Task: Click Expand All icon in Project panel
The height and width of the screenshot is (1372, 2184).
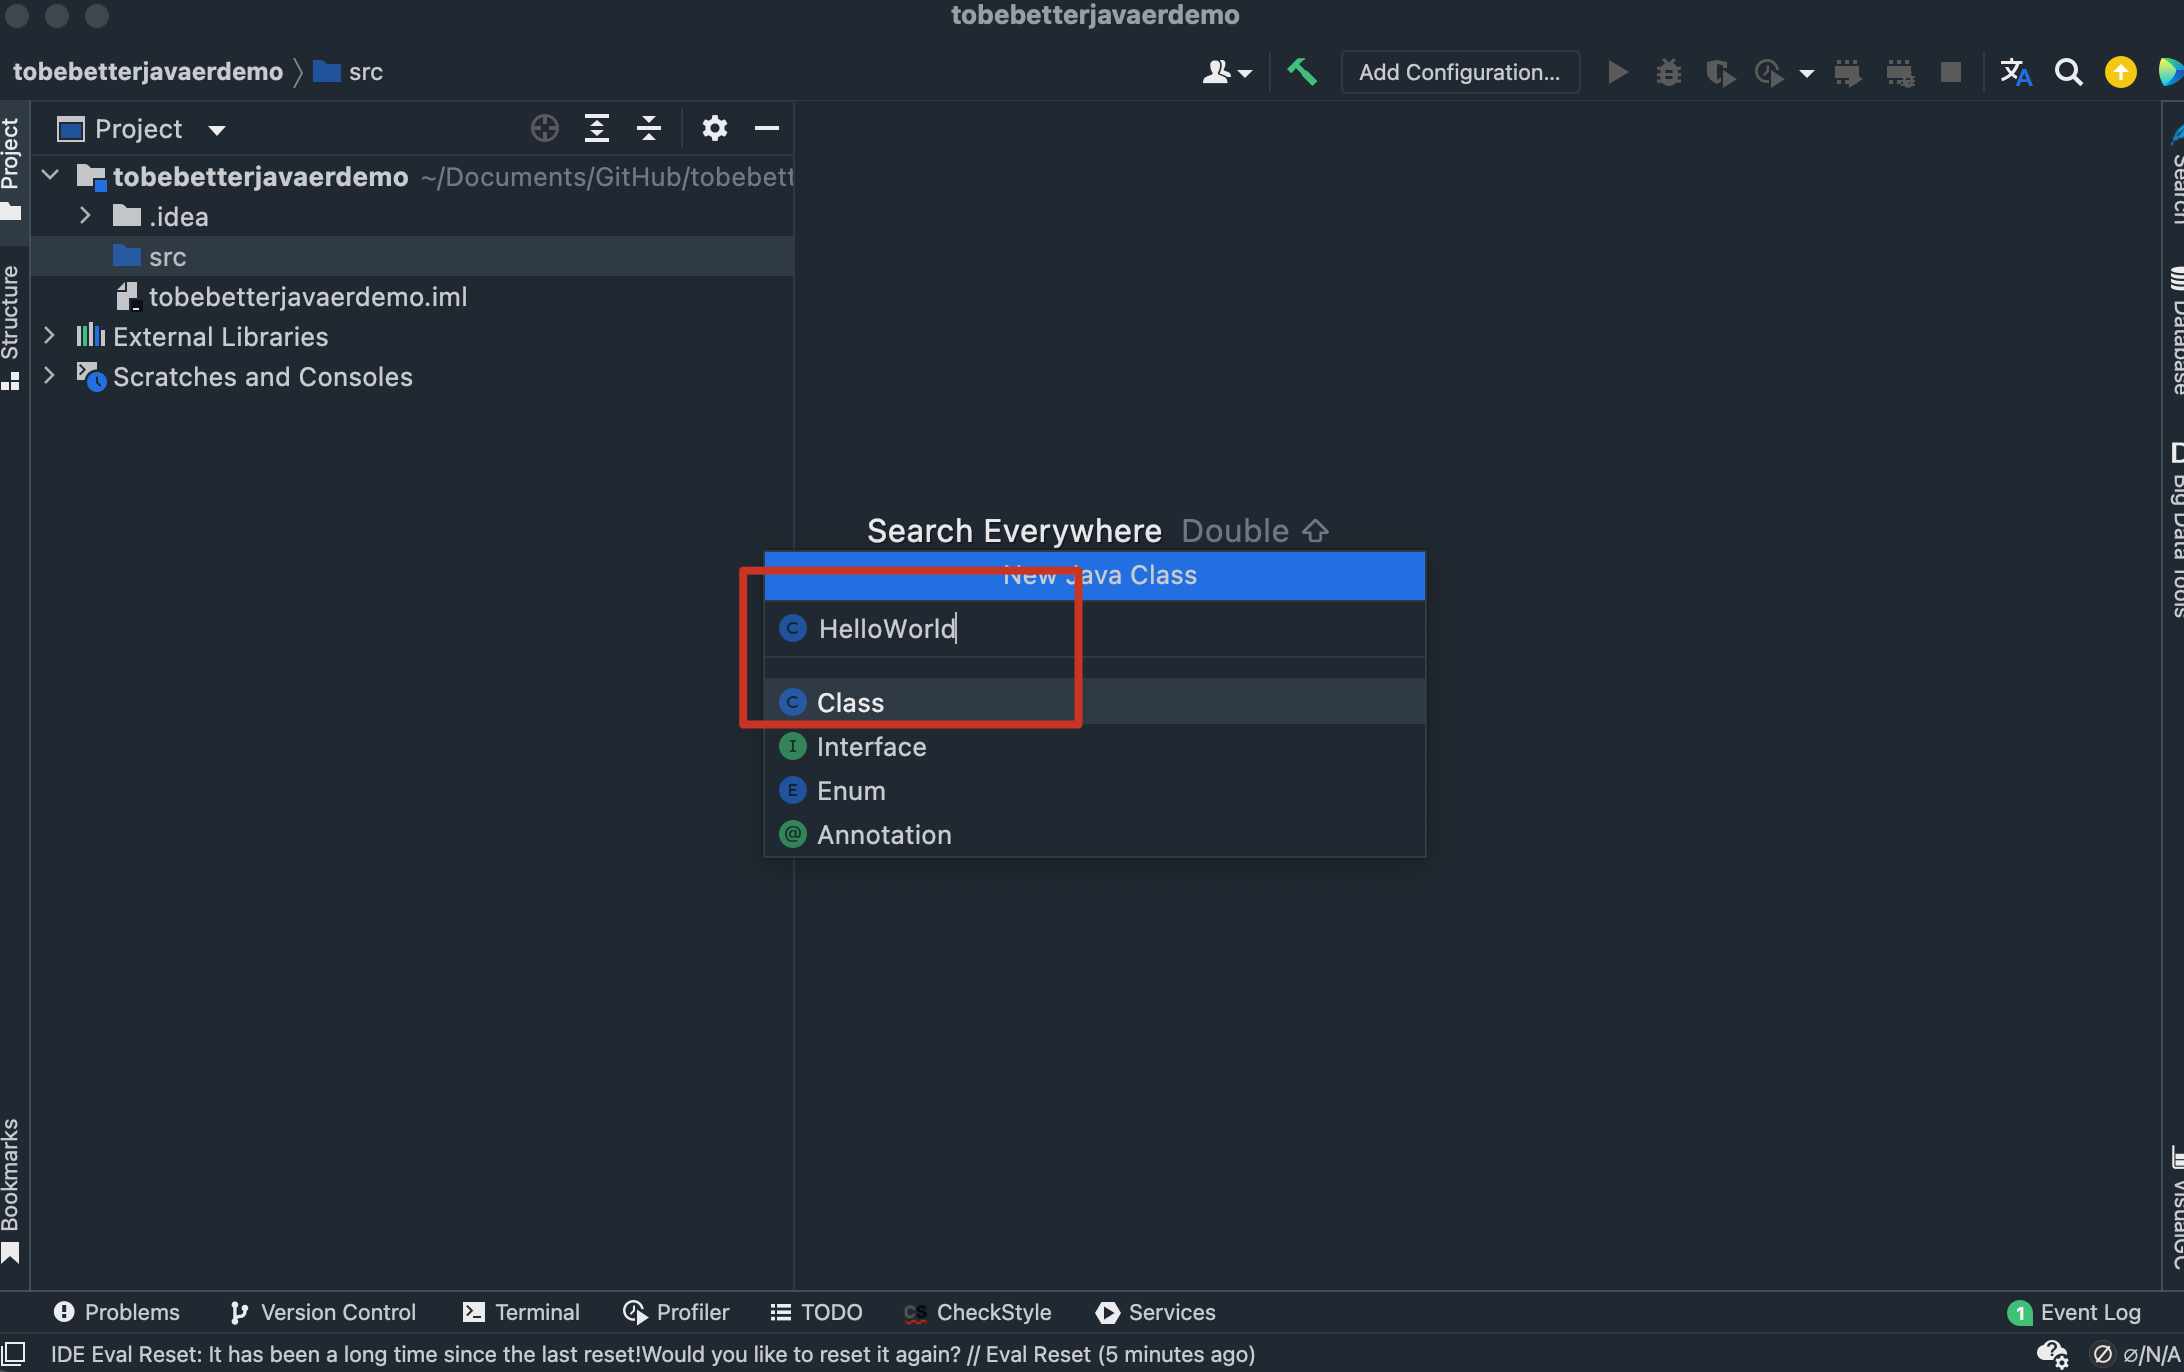Action: [x=597, y=128]
